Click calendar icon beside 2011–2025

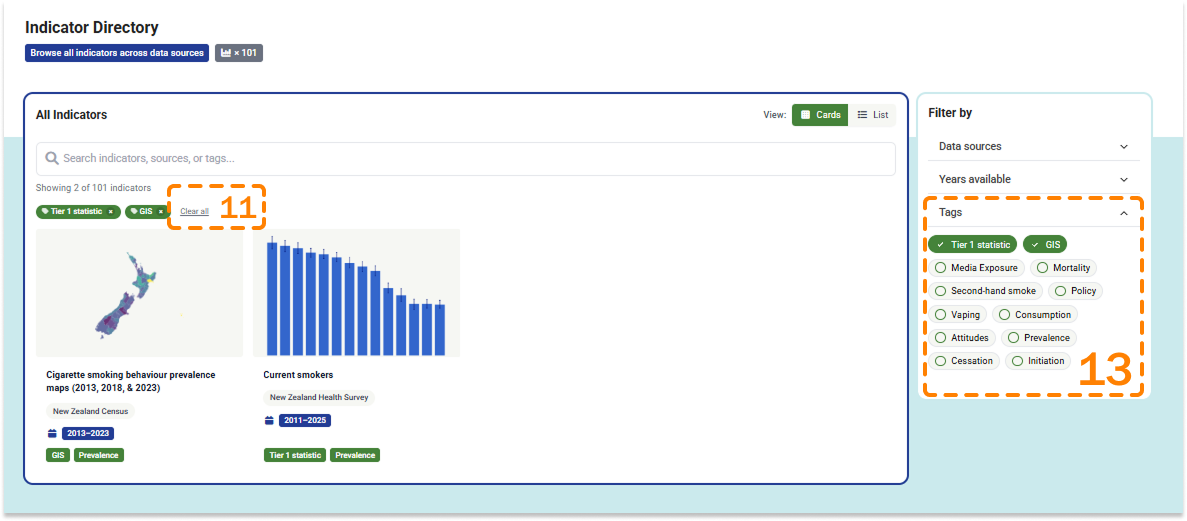pos(269,421)
